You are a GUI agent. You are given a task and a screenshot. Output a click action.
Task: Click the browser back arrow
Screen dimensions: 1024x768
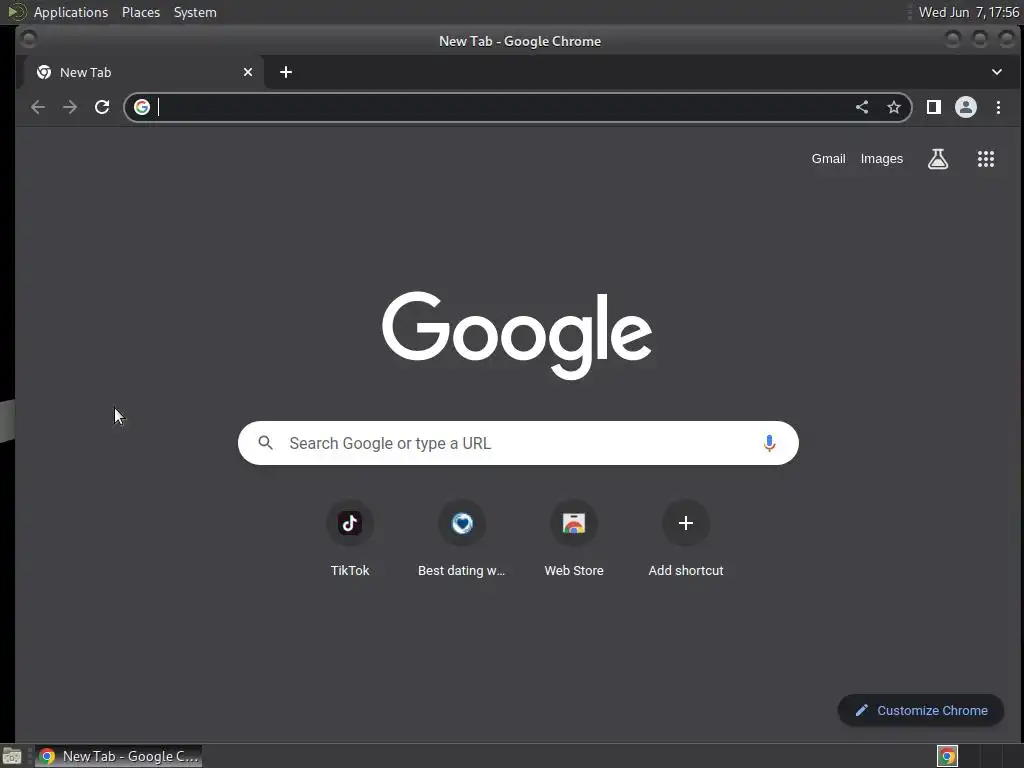tap(38, 107)
